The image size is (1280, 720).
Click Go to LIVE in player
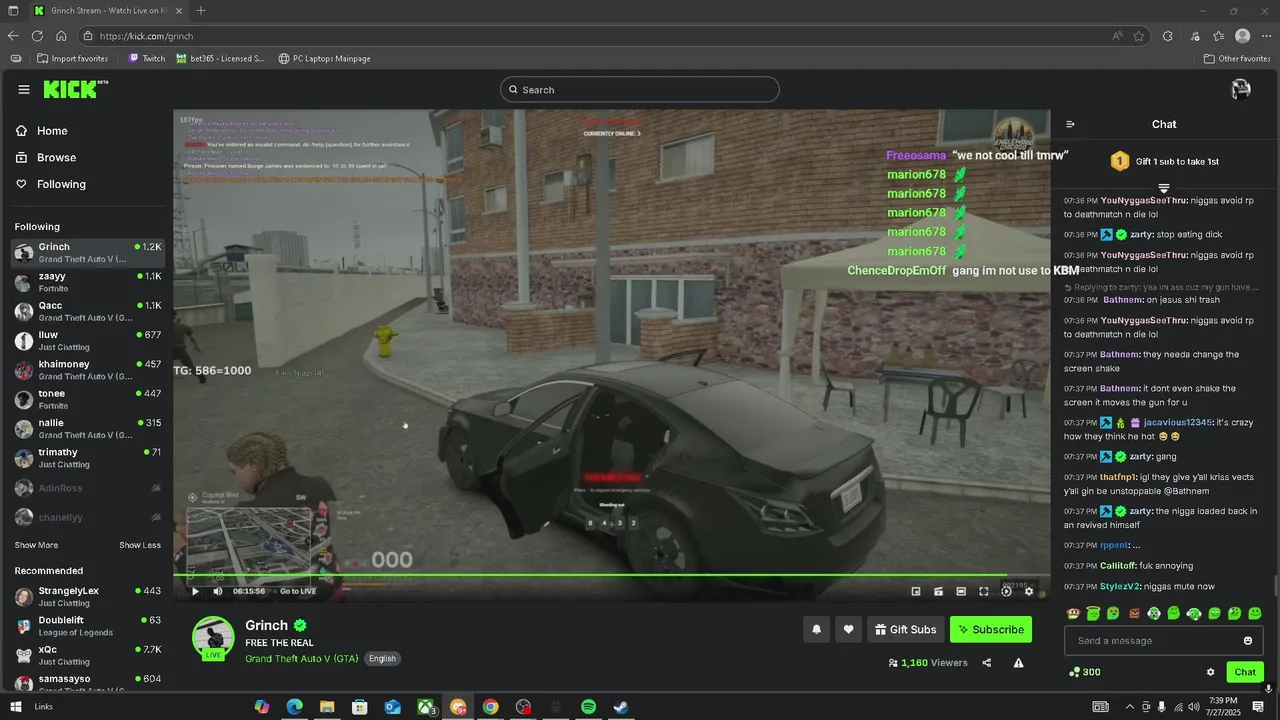click(x=298, y=591)
